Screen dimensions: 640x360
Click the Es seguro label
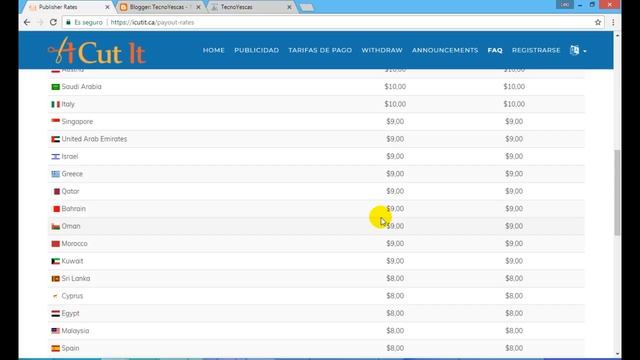(89, 22)
